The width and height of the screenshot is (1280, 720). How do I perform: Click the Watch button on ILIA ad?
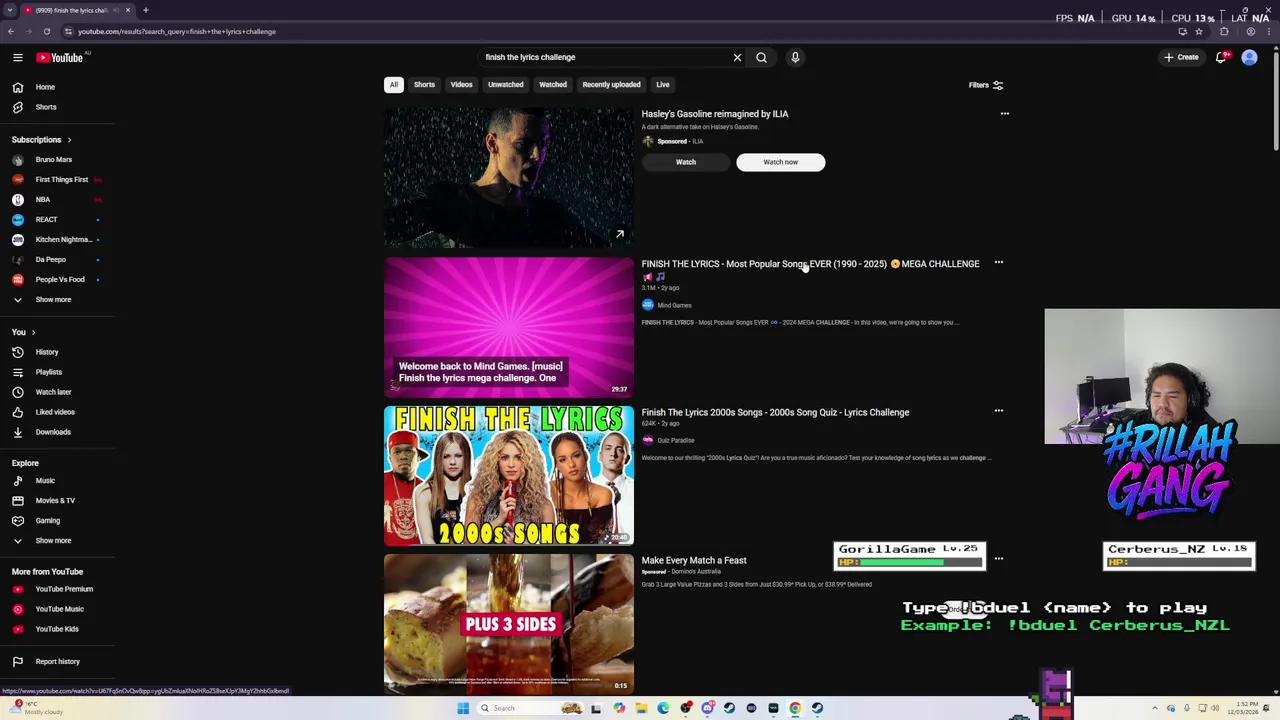pyautogui.click(x=686, y=162)
